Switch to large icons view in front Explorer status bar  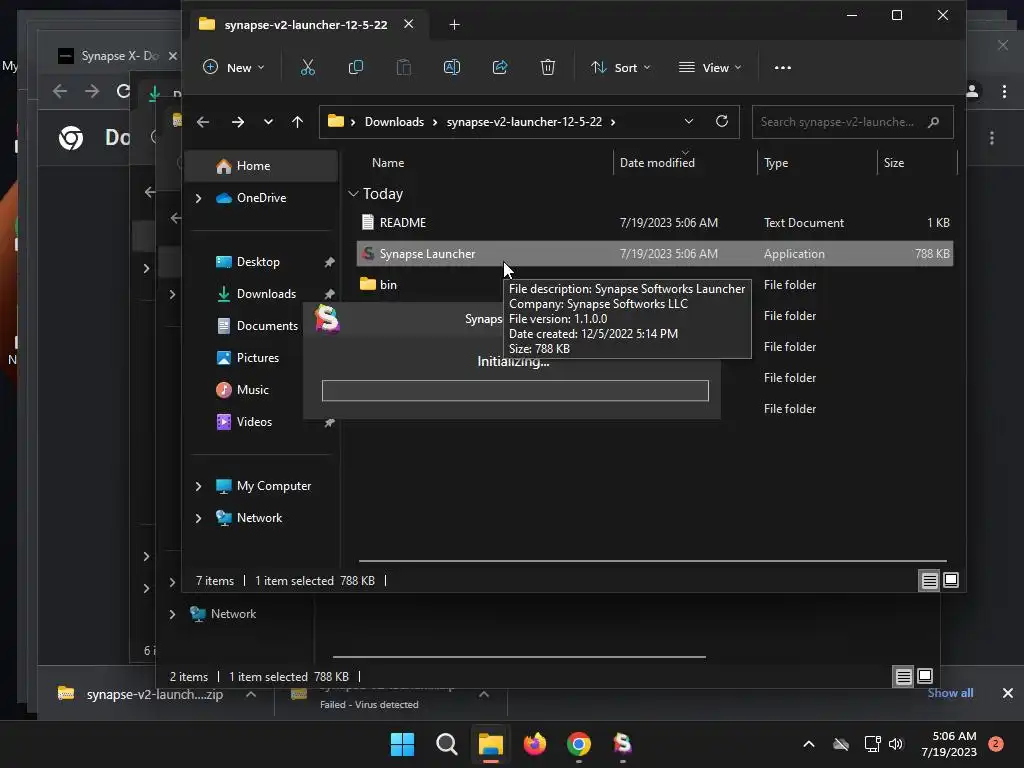pos(951,580)
